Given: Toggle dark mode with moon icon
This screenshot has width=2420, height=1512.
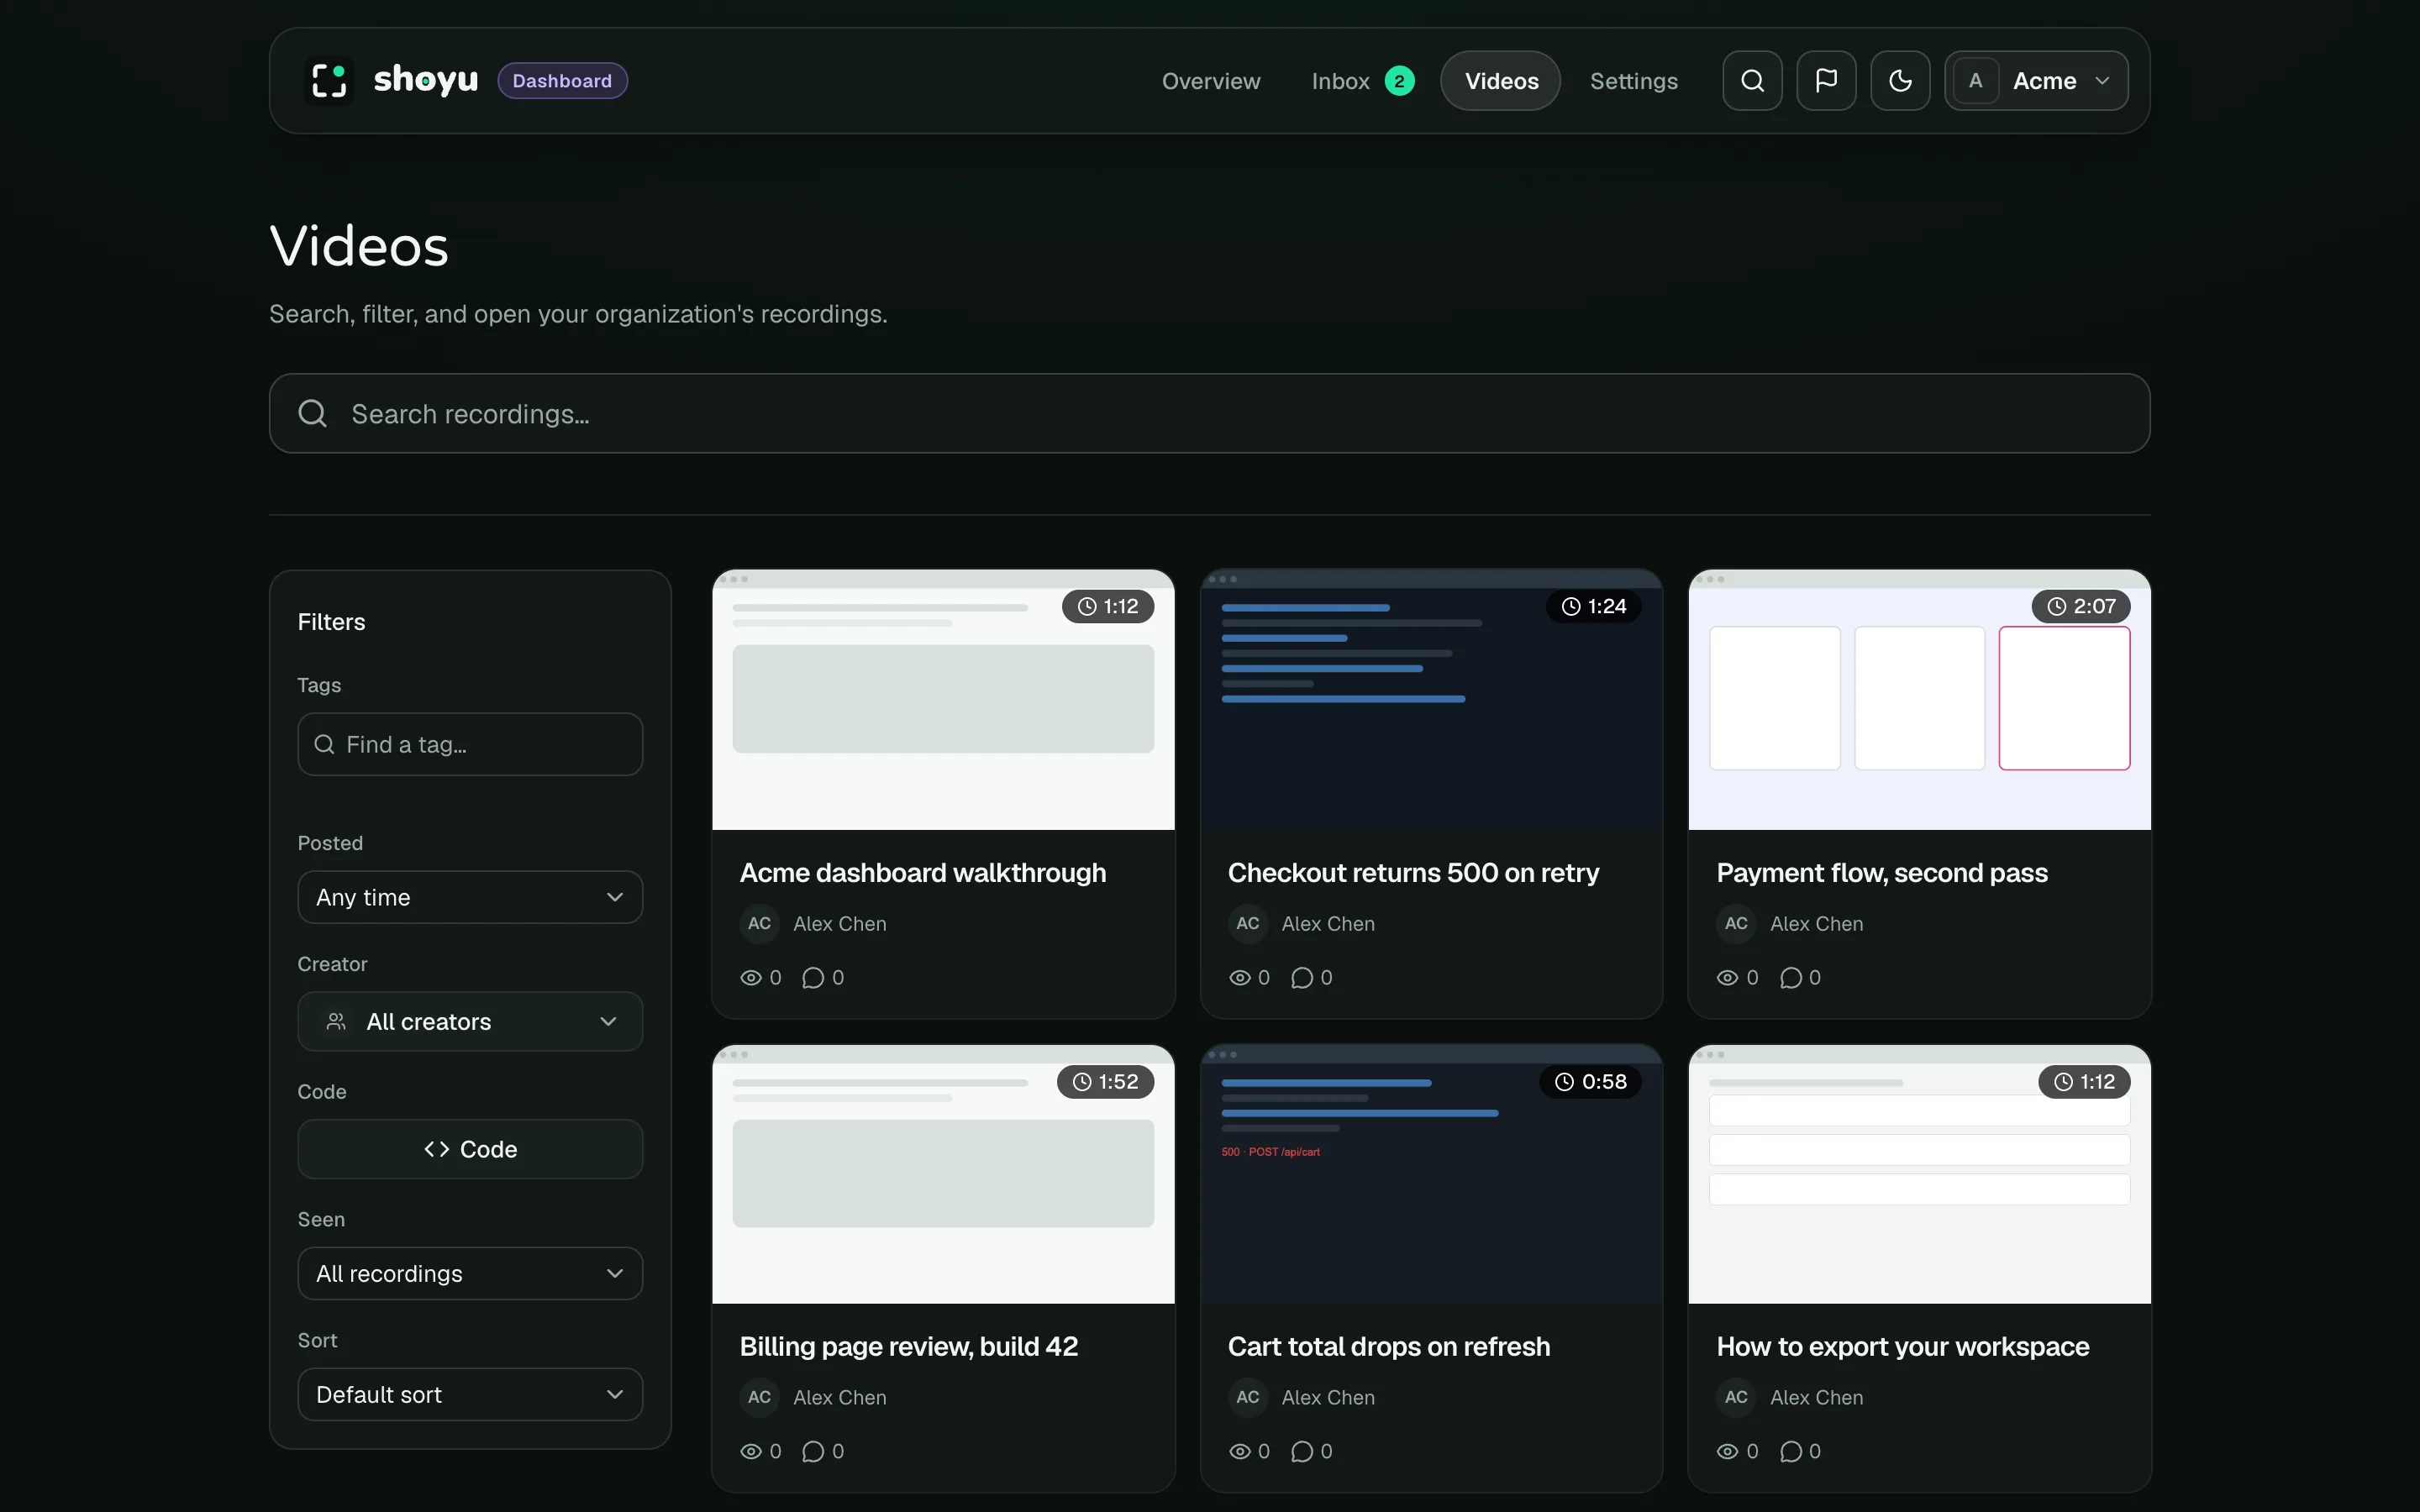Looking at the screenshot, I should 1900,81.
